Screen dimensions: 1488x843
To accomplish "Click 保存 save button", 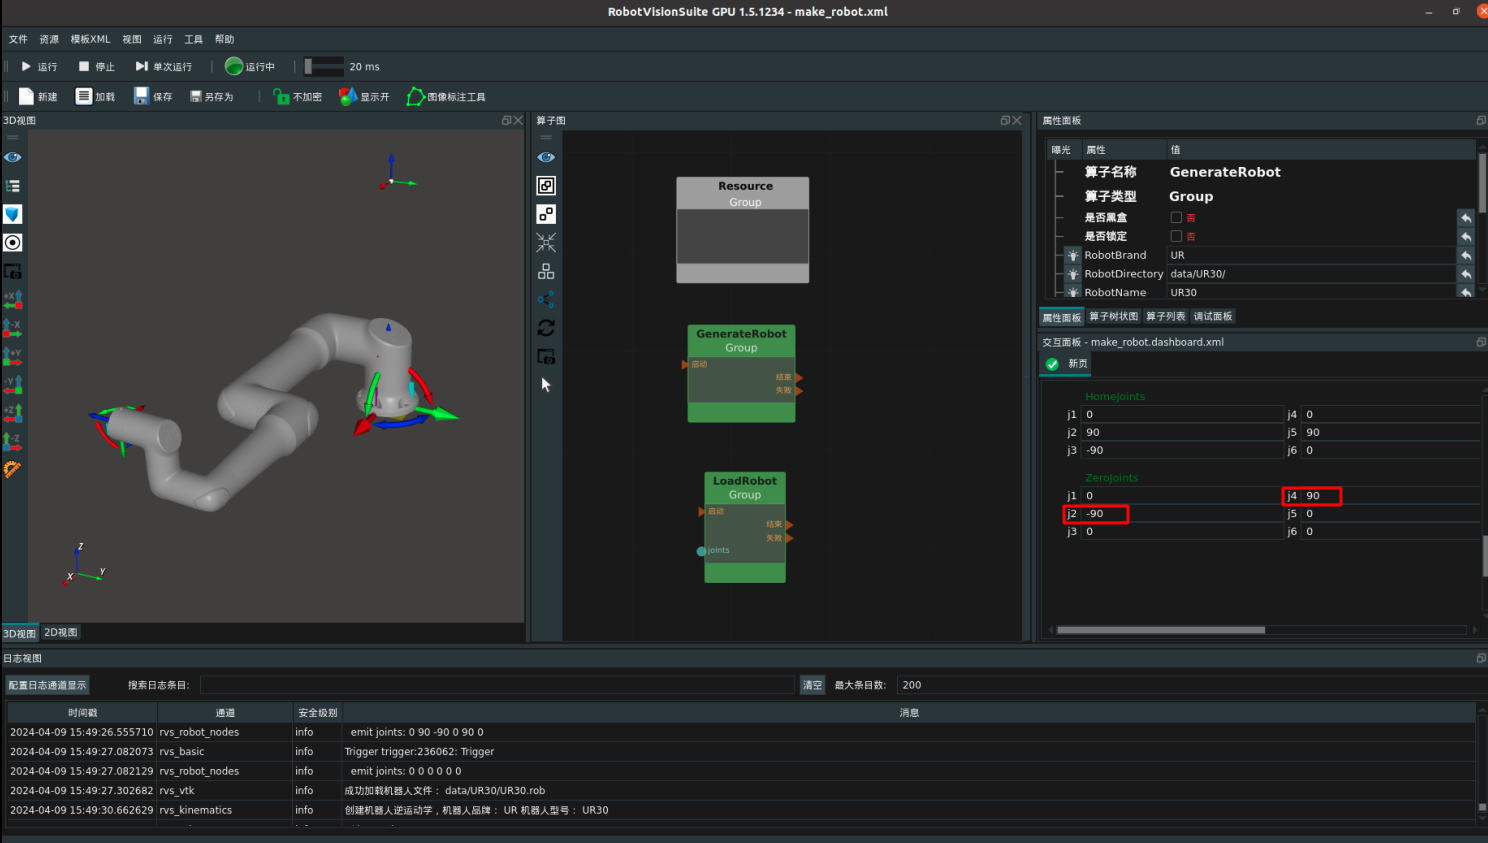I will click(x=153, y=97).
